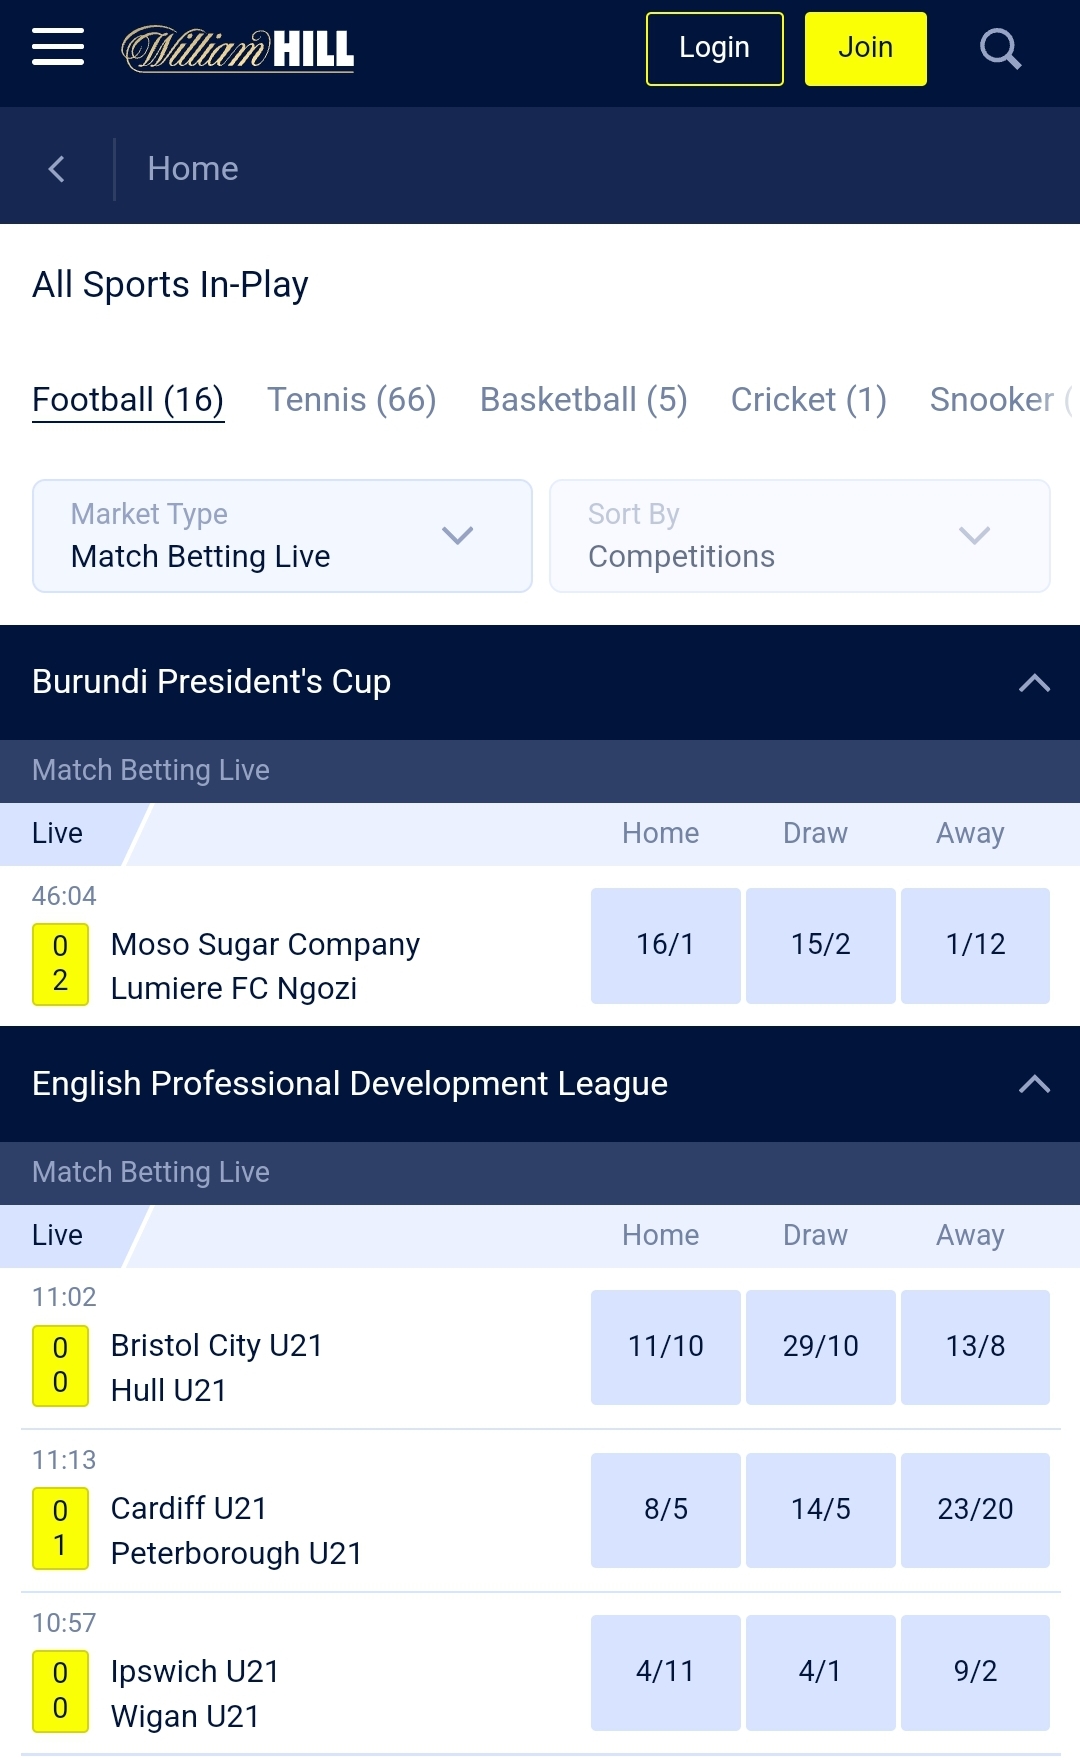Click the Join button

pyautogui.click(x=864, y=47)
